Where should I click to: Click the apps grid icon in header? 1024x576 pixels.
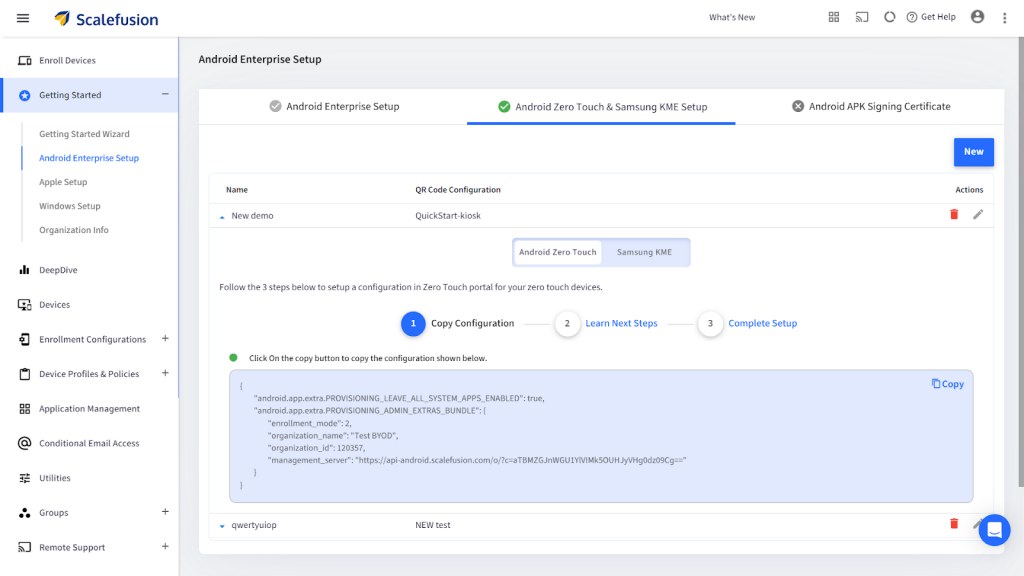[x=834, y=18]
